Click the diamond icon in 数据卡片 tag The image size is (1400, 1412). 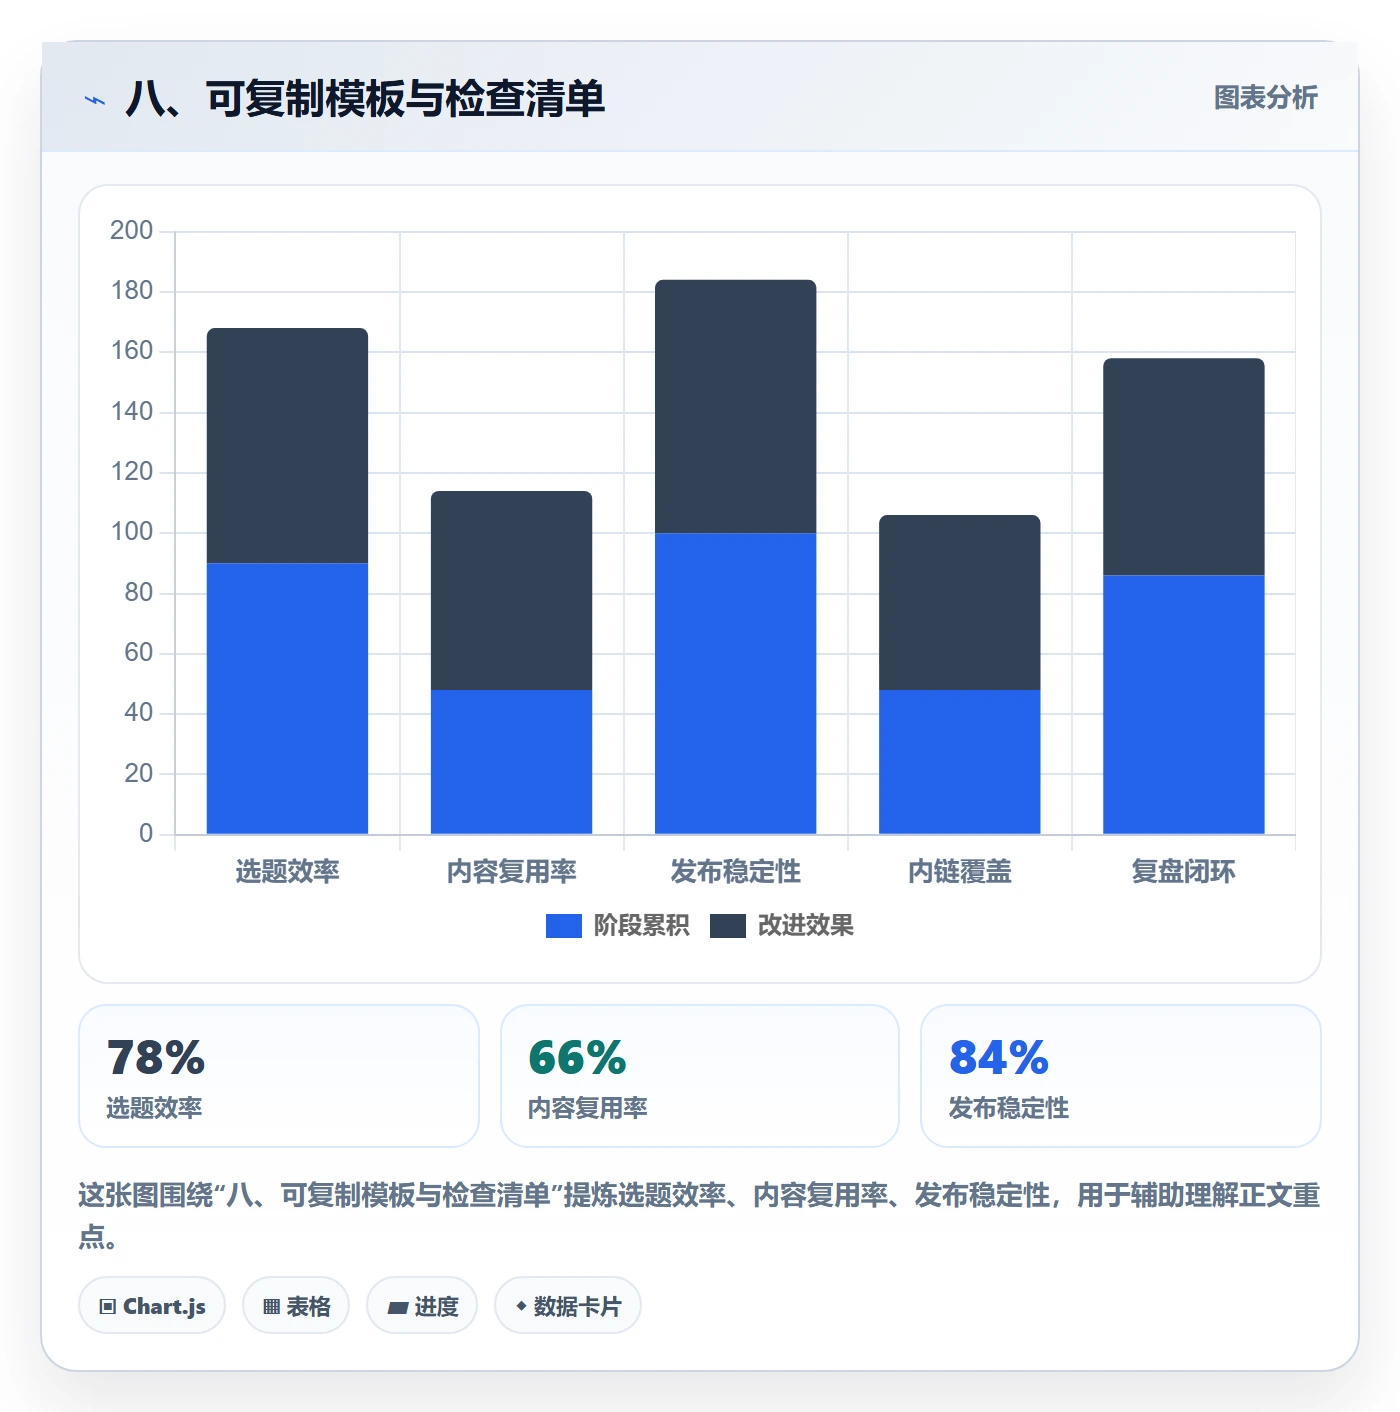[520, 1306]
